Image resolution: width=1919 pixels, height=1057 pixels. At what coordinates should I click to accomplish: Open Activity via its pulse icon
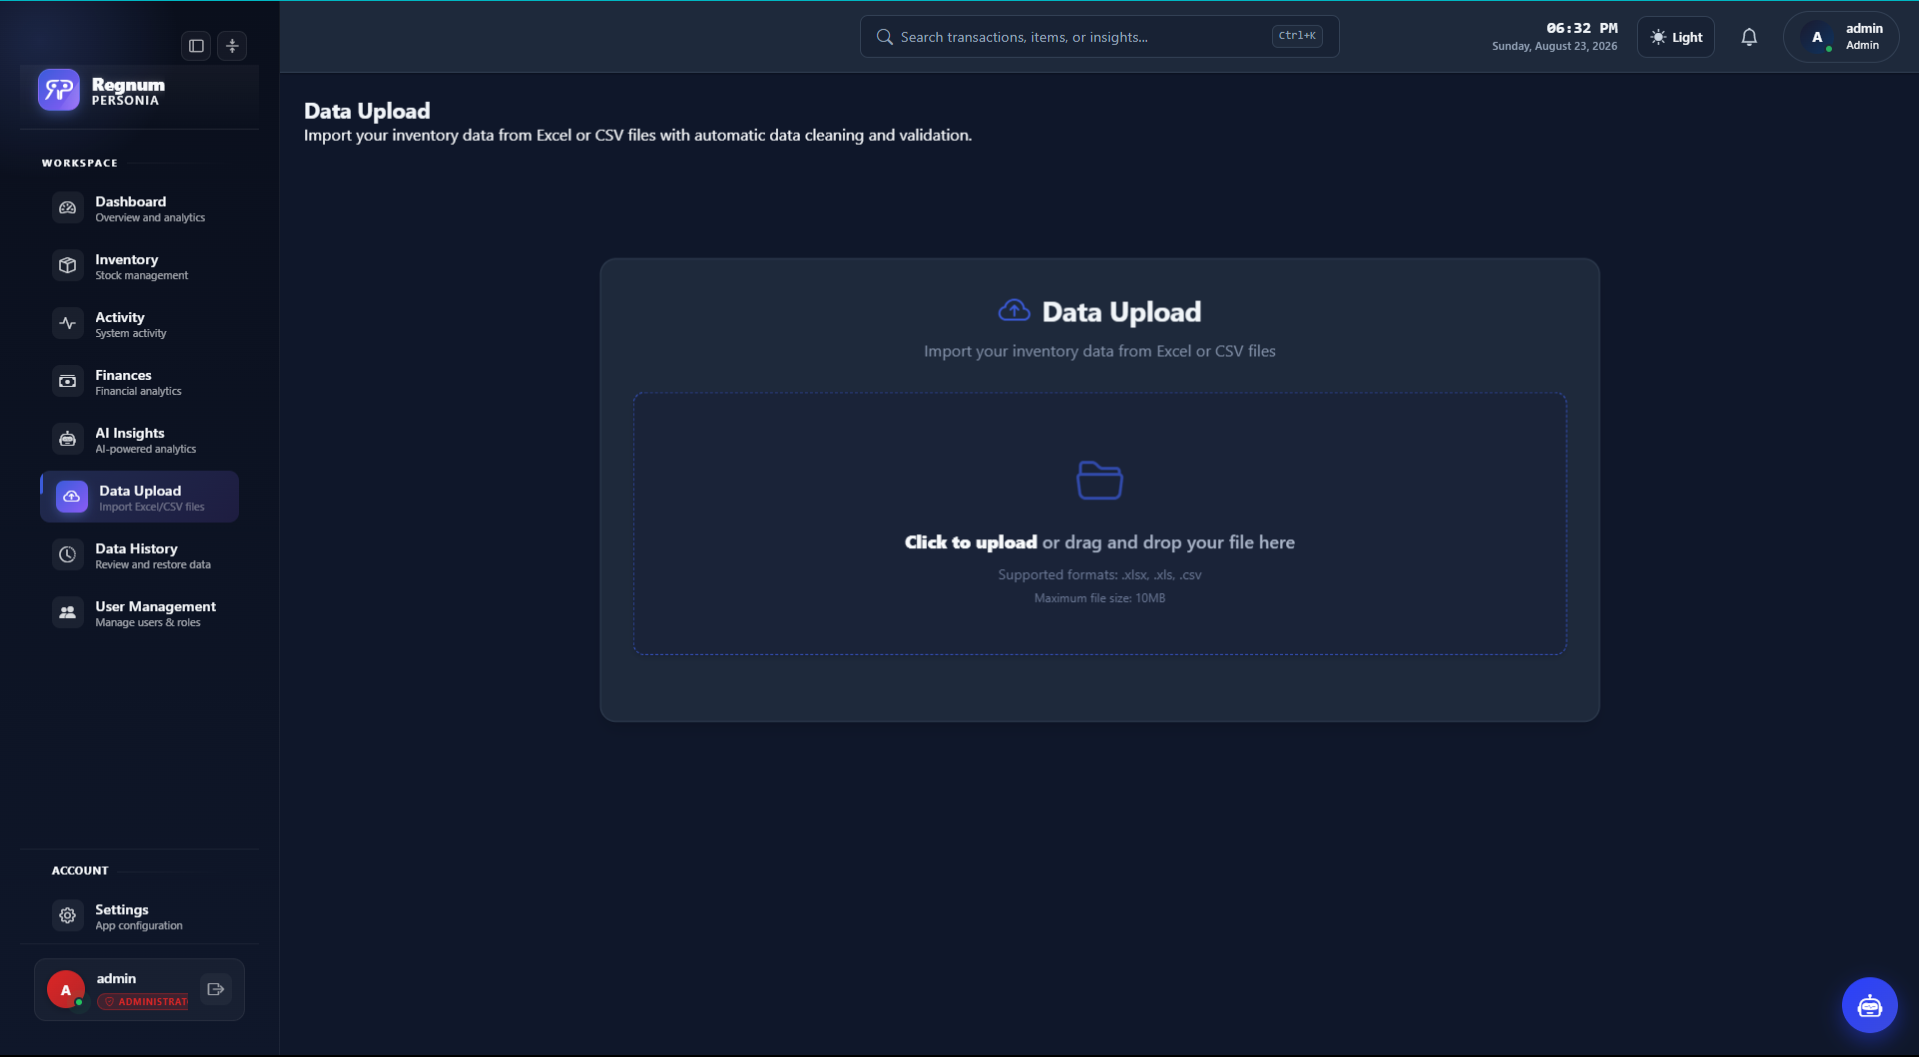point(67,324)
